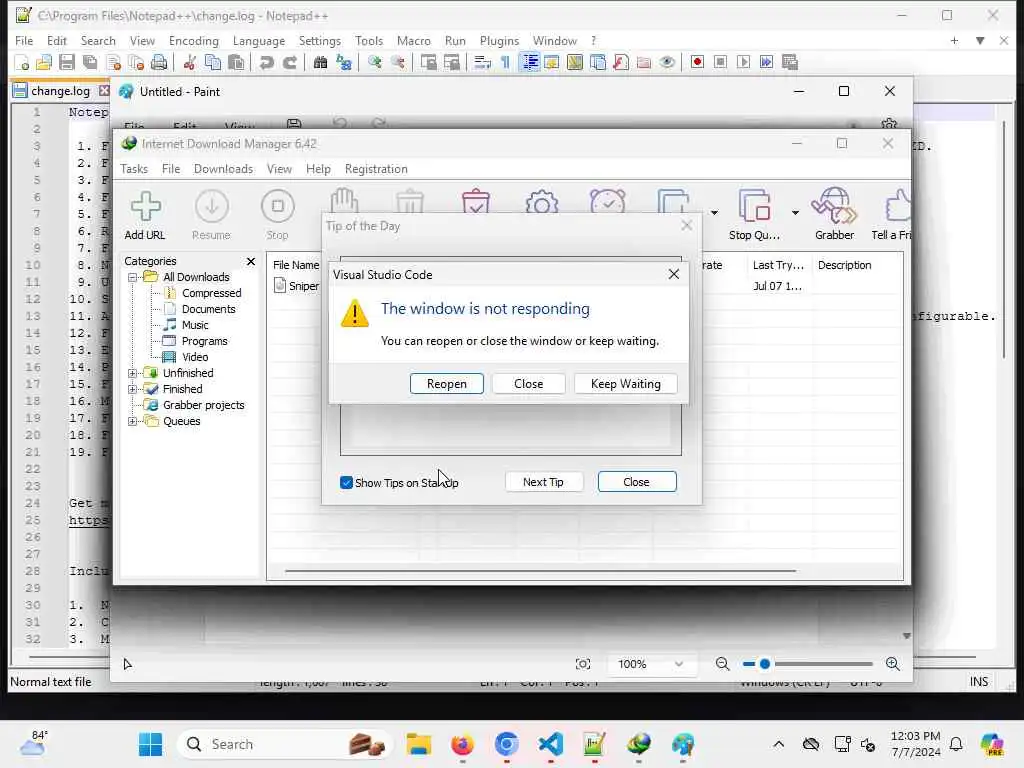Viewport: 1024px width, 768px height.
Task: Select the Compressed category
Action: point(212,293)
